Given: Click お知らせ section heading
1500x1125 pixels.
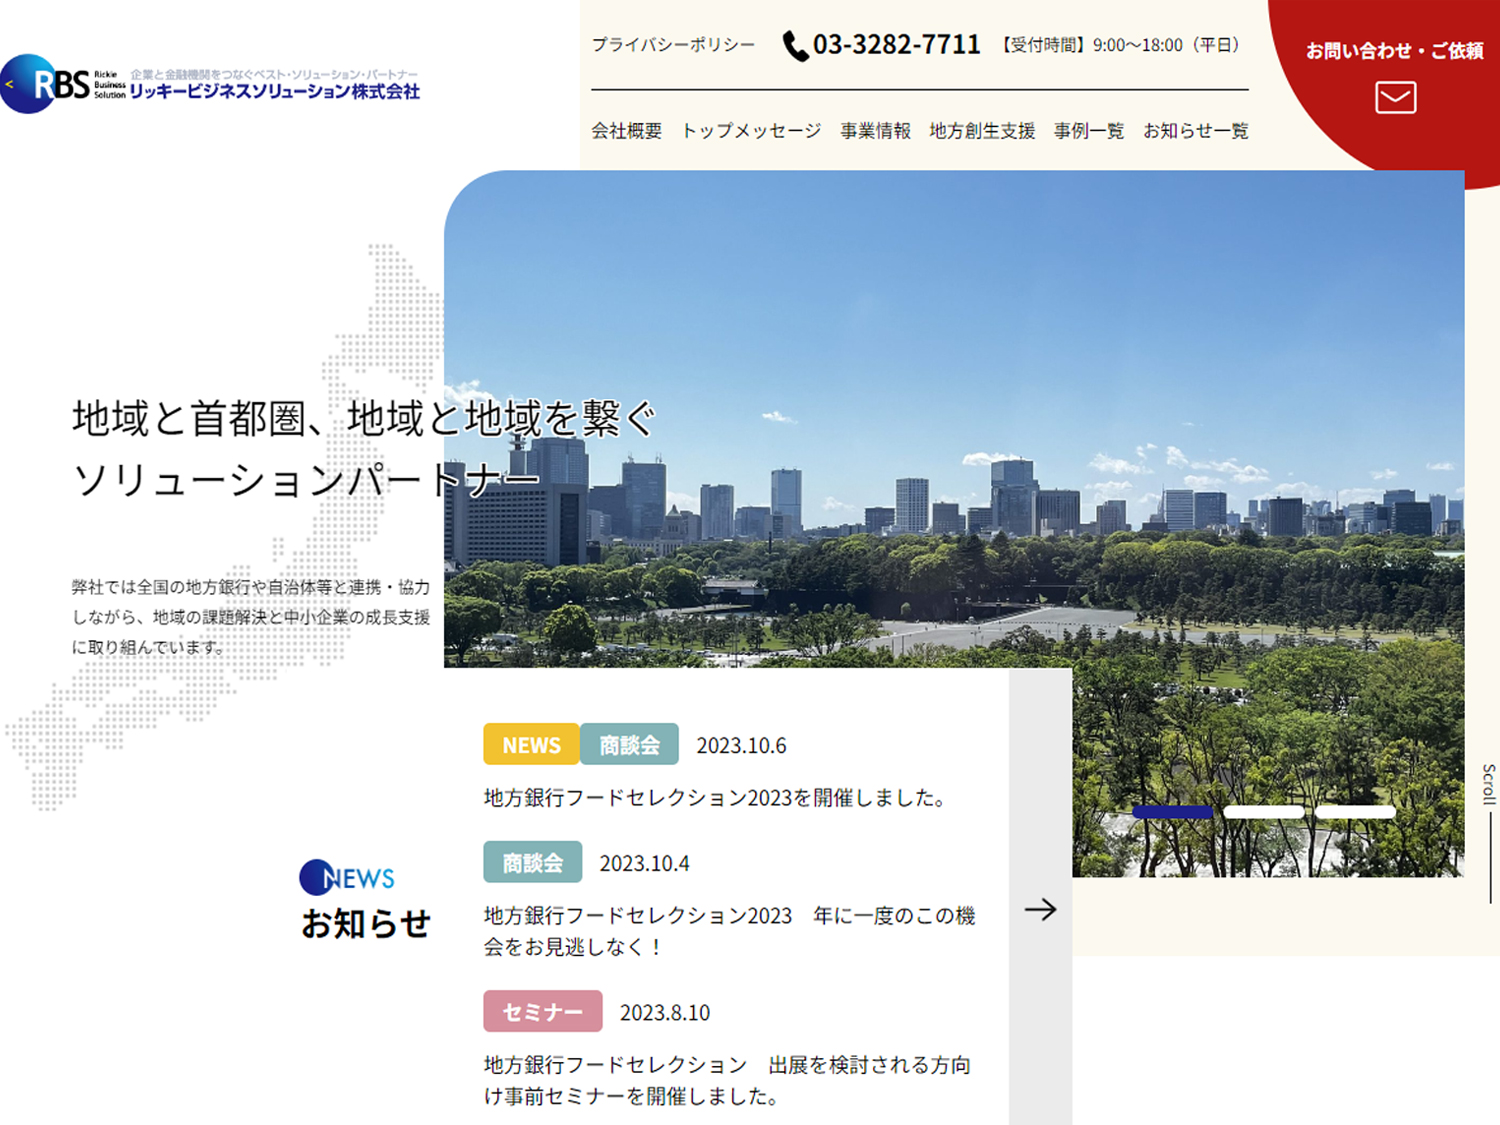Looking at the screenshot, I should click(x=366, y=923).
